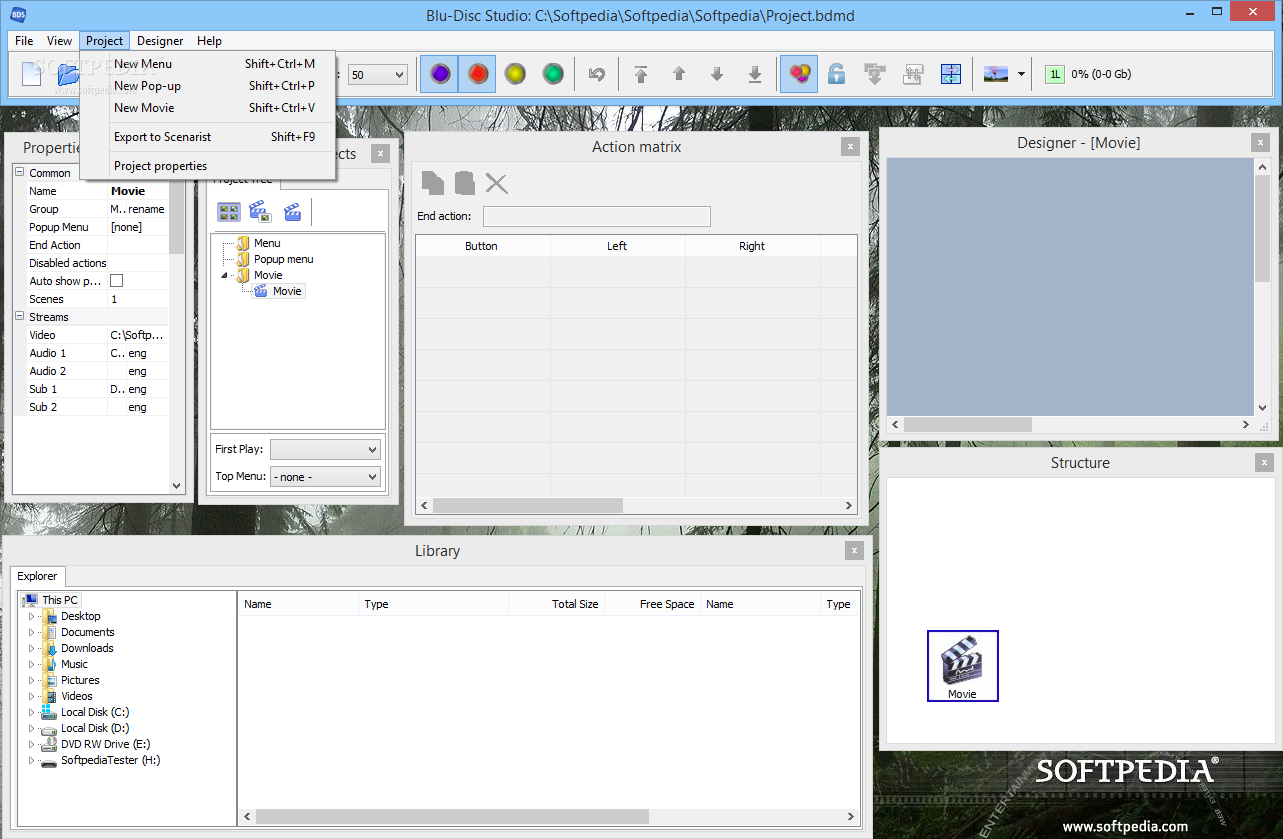Image resolution: width=1283 pixels, height=839 pixels.
Task: Click the Total Size column header in Library
Action: click(557, 604)
